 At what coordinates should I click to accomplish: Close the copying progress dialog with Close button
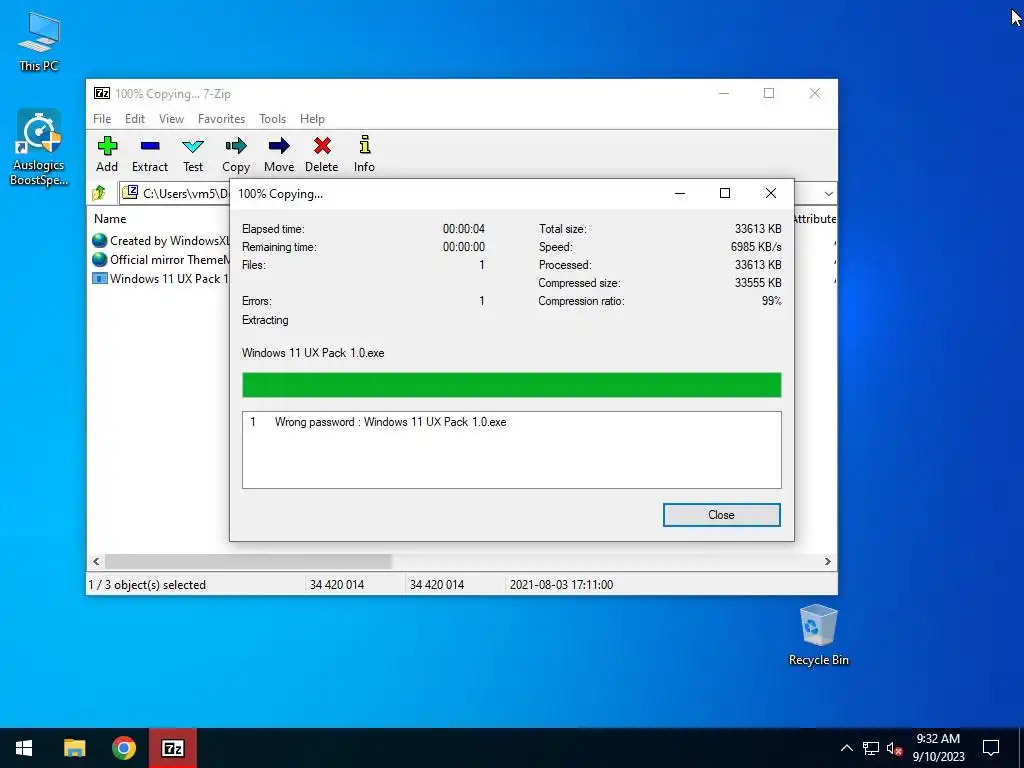[x=722, y=515]
